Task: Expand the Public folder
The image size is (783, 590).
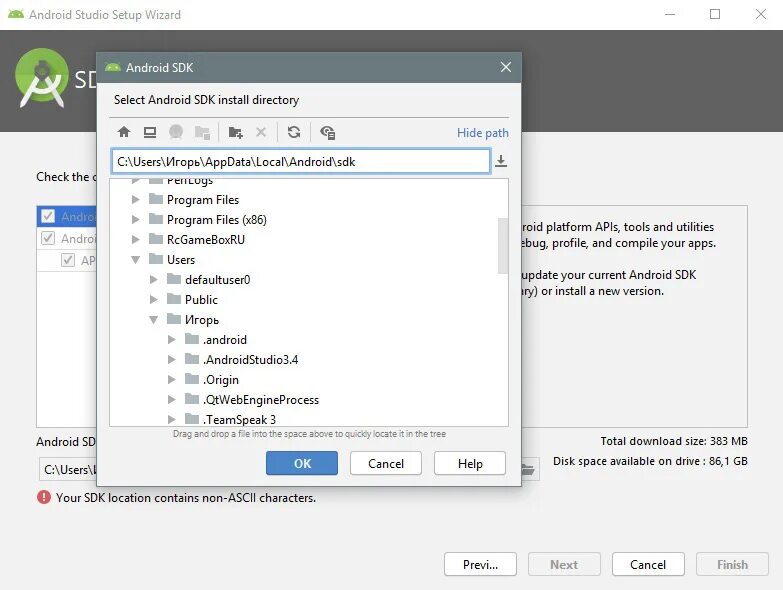Action: pos(154,299)
